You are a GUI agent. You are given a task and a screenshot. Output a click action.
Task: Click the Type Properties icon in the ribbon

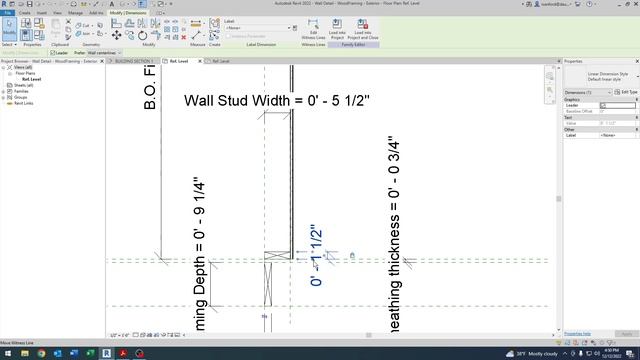[x=26, y=23]
